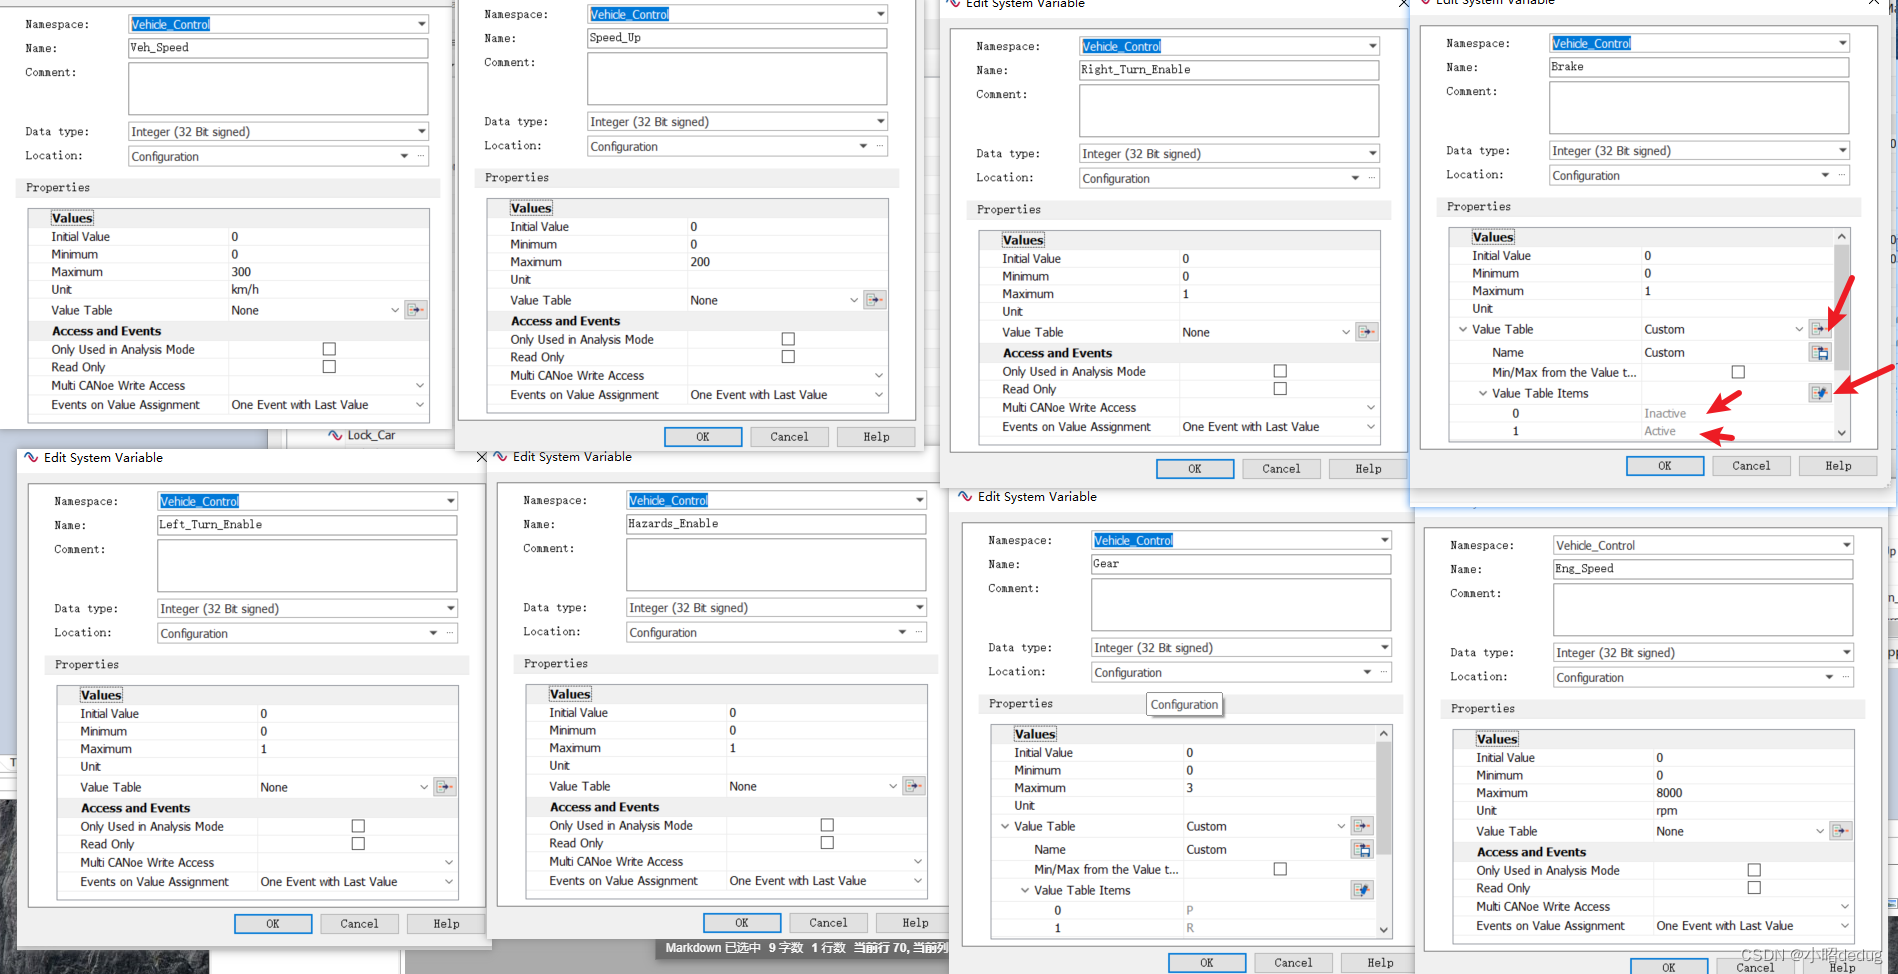Click Cancel in Right_Turn_Enable dialog
Viewport: 1898px width, 974px height.
click(1281, 469)
